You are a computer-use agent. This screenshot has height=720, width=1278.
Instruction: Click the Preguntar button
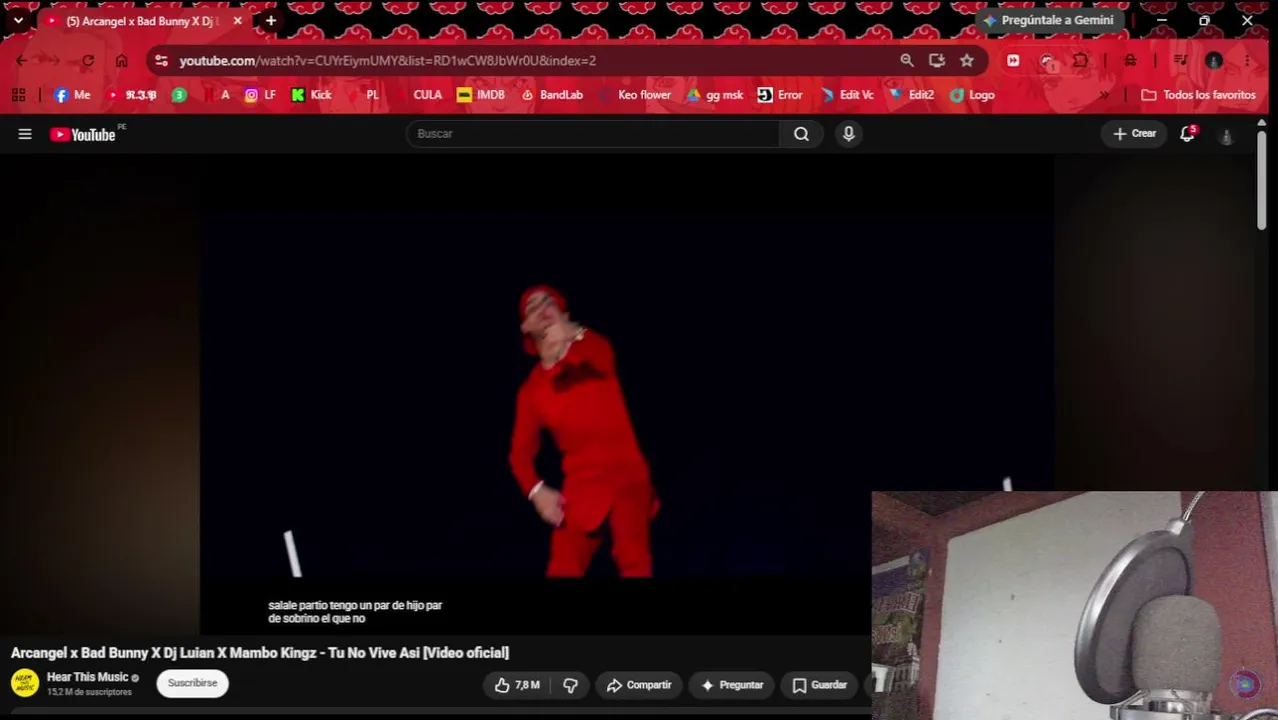pos(732,685)
